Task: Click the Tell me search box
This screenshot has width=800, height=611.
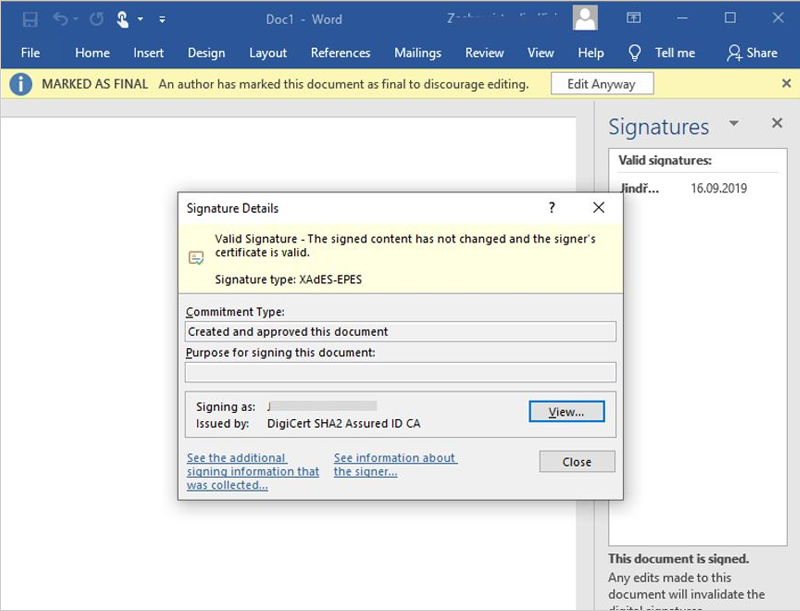Action: pos(675,53)
